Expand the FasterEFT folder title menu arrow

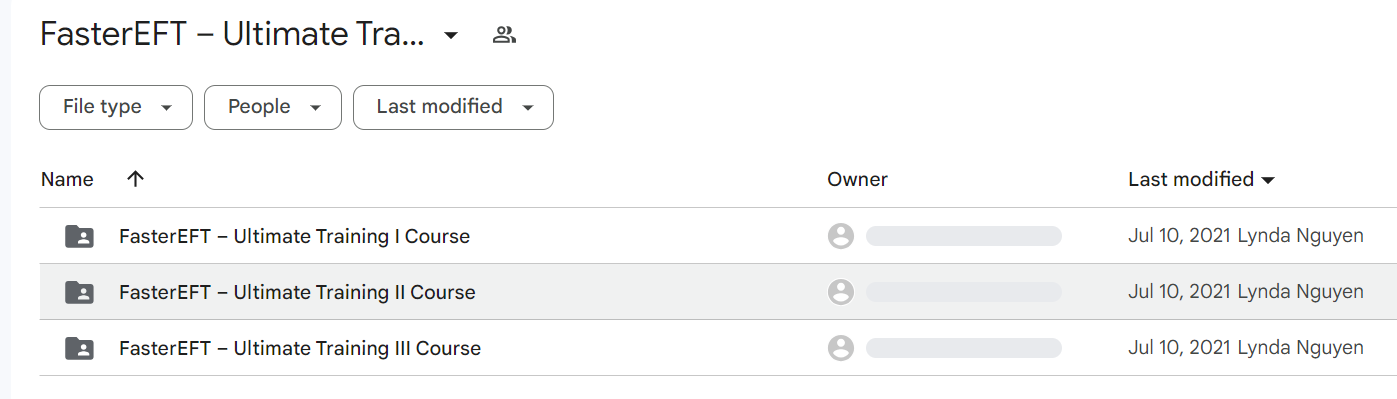click(x=451, y=36)
